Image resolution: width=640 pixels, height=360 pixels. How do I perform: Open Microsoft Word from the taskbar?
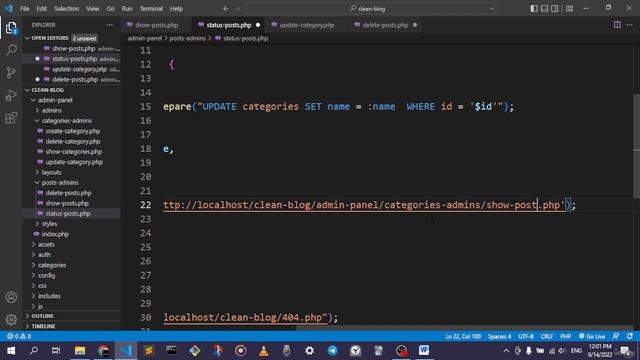[x=424, y=351]
